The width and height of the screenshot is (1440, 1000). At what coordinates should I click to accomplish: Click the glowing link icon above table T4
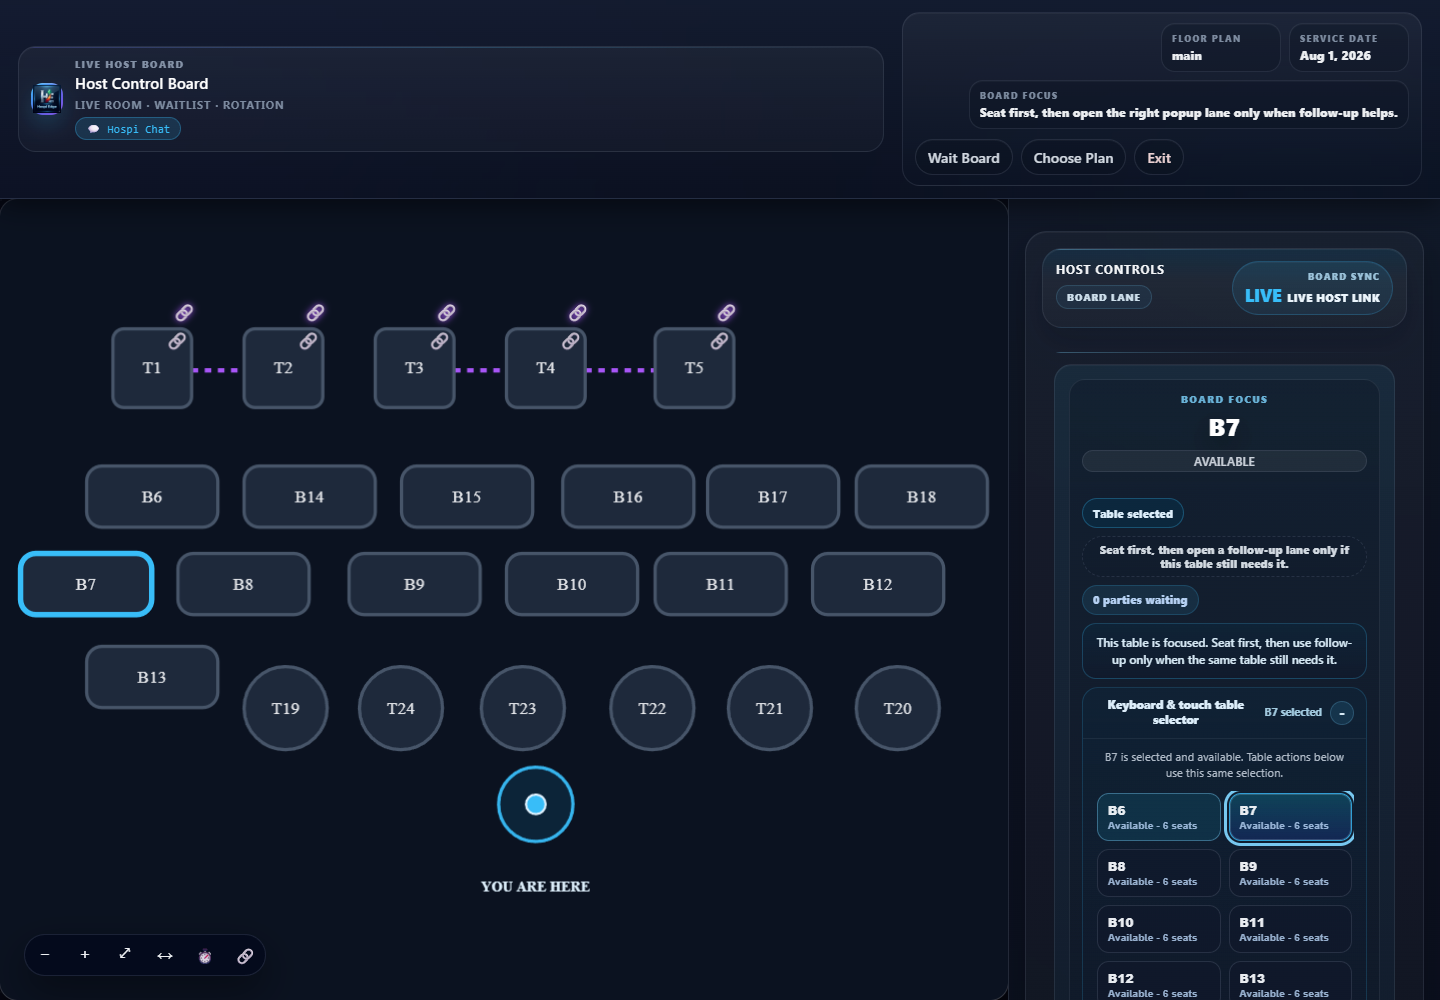tap(578, 313)
